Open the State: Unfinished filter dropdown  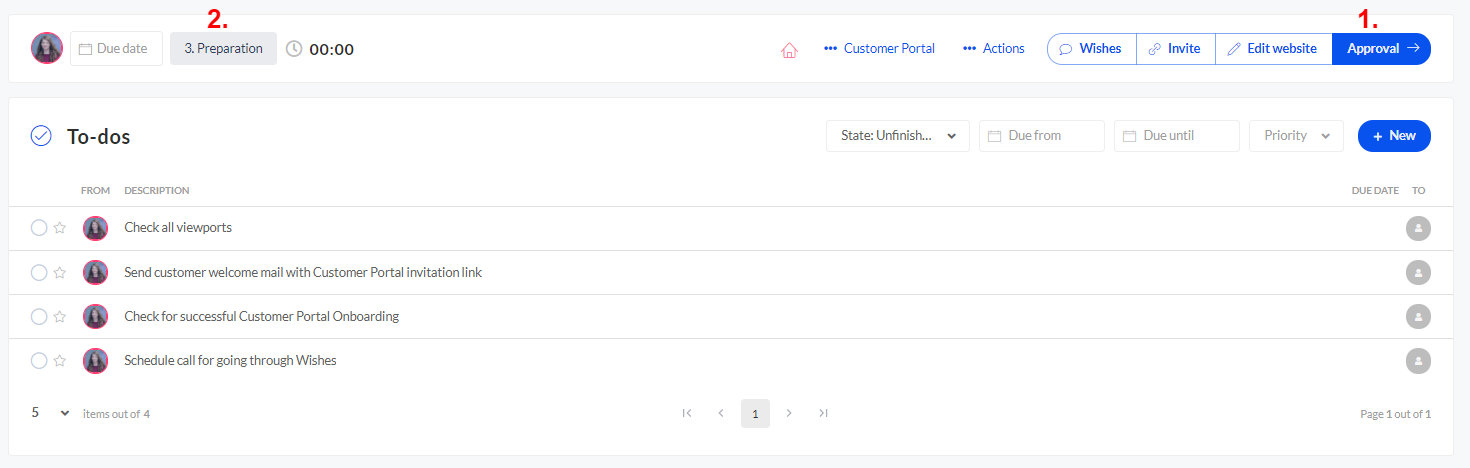pyautogui.click(x=897, y=136)
